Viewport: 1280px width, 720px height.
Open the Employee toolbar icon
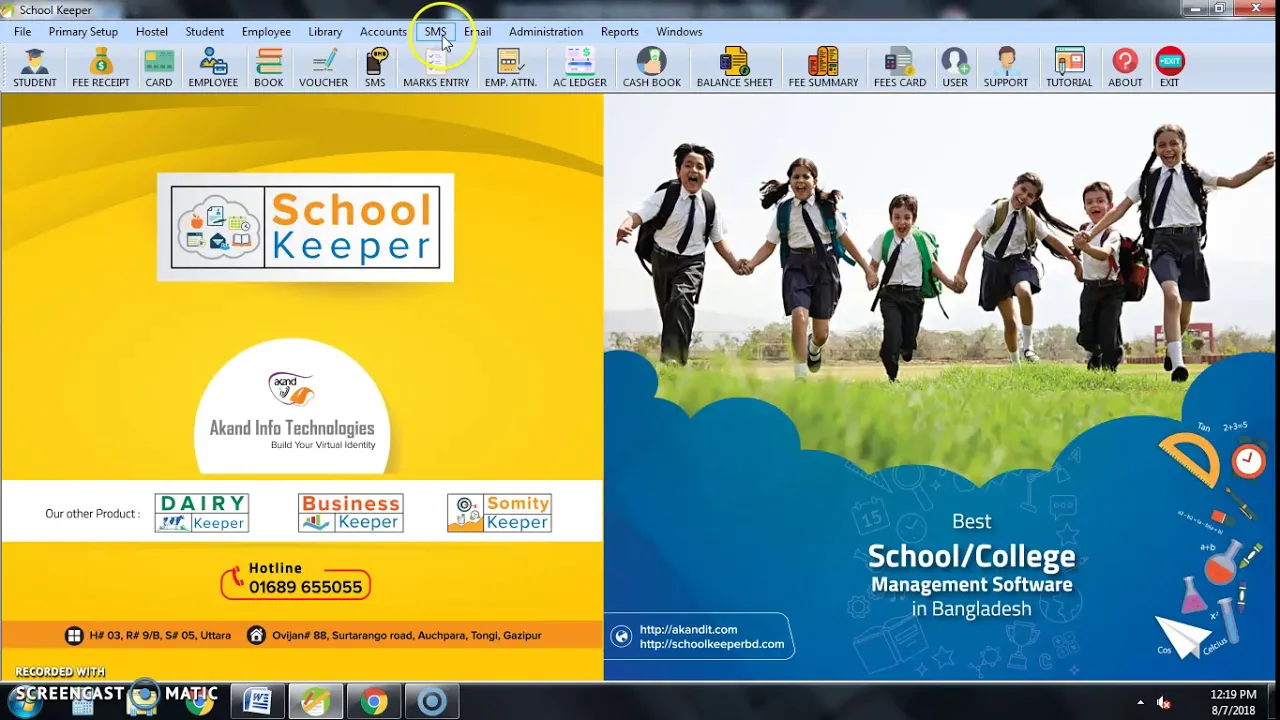213,68
